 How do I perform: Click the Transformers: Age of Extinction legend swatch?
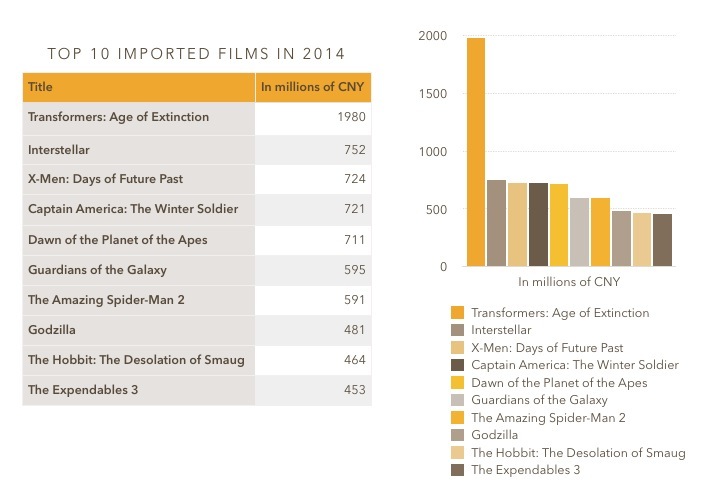tap(458, 313)
